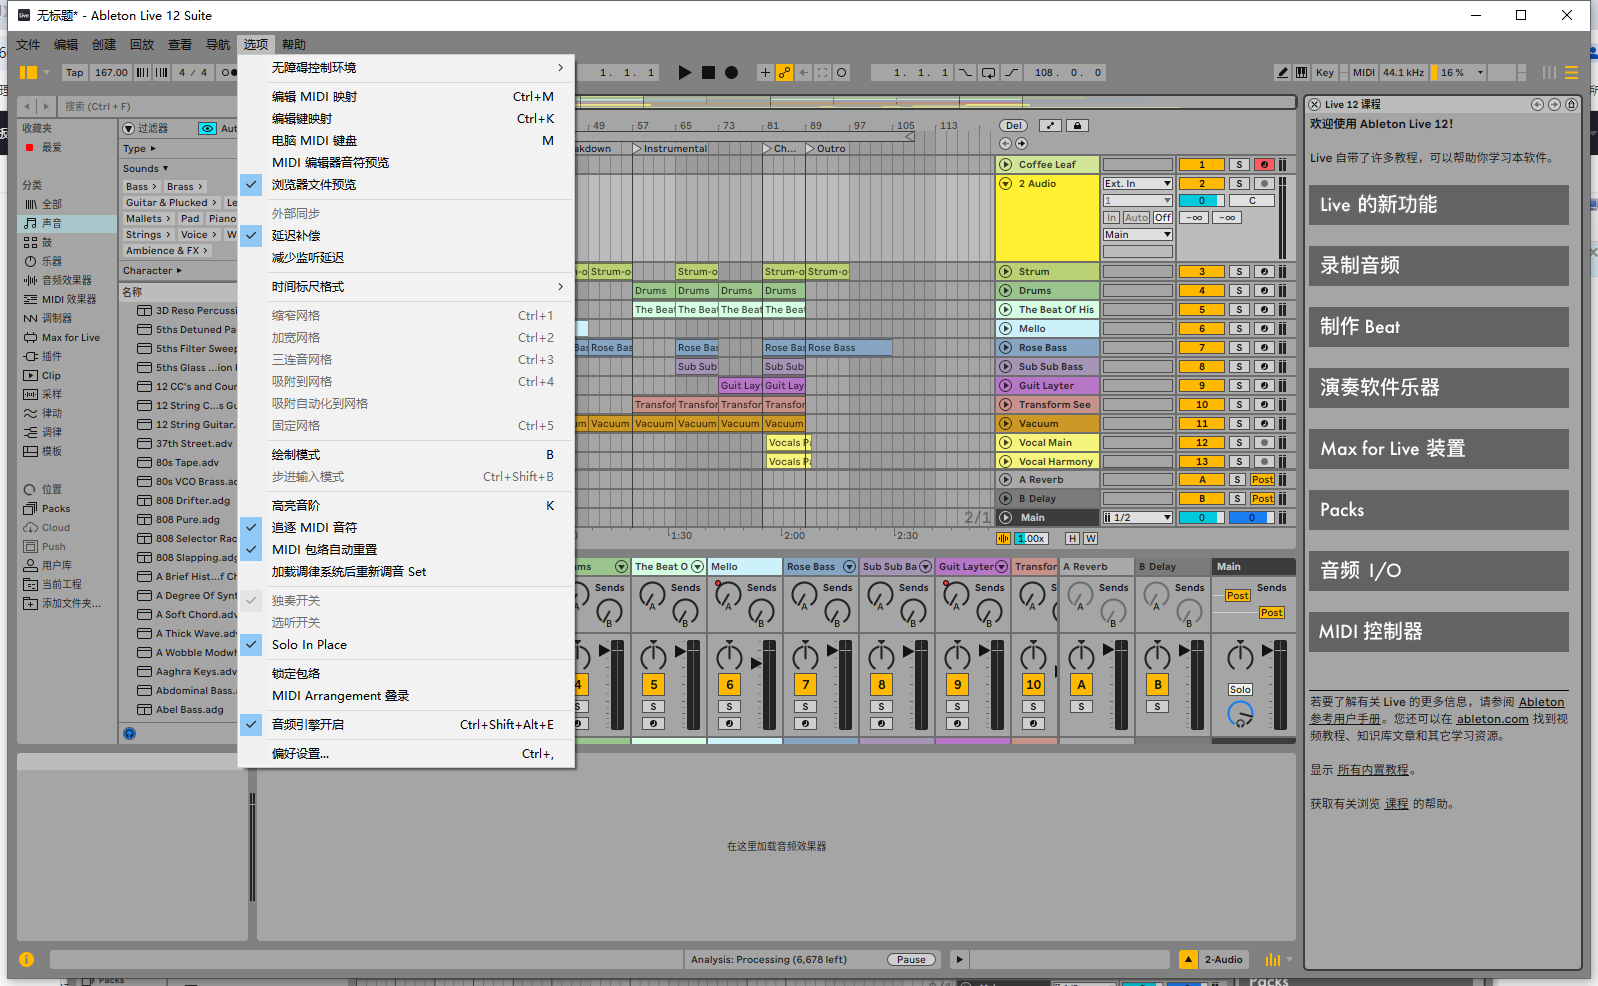Viewport: 1598px width, 986px height.
Task: Click the arrangement Record button
Action: pyautogui.click(x=731, y=72)
